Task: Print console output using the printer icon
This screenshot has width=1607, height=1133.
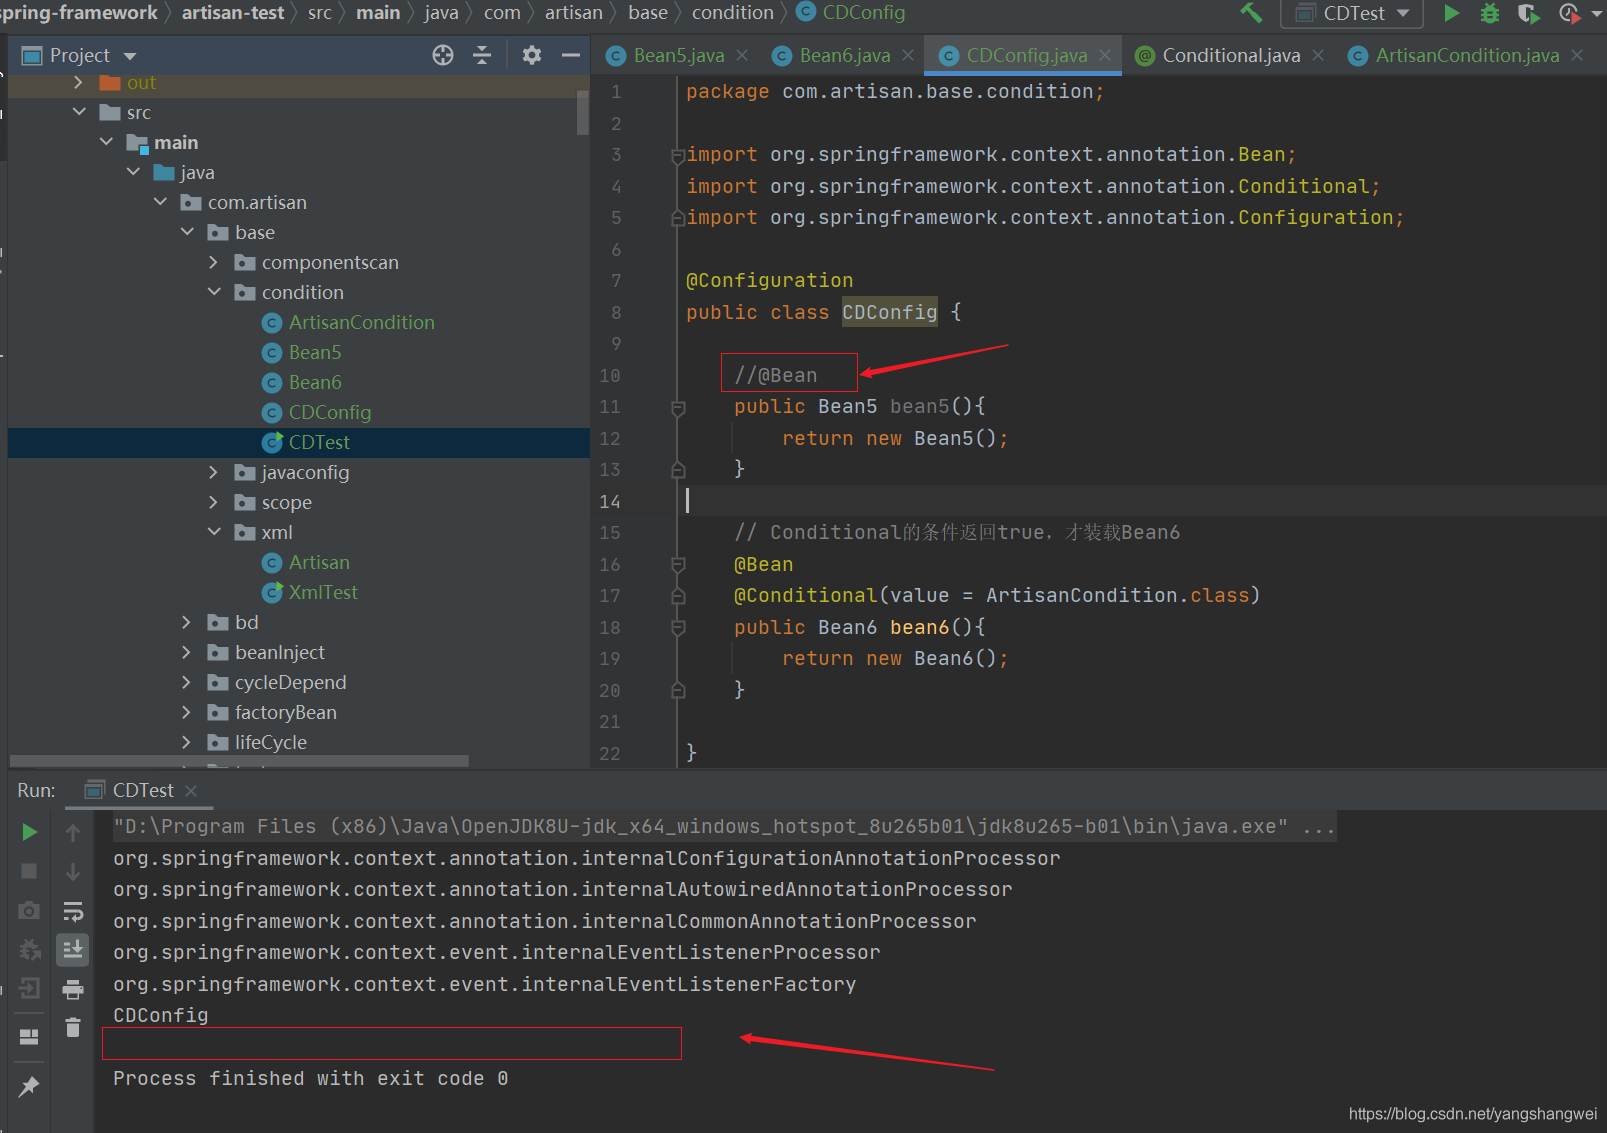Action: point(73,990)
